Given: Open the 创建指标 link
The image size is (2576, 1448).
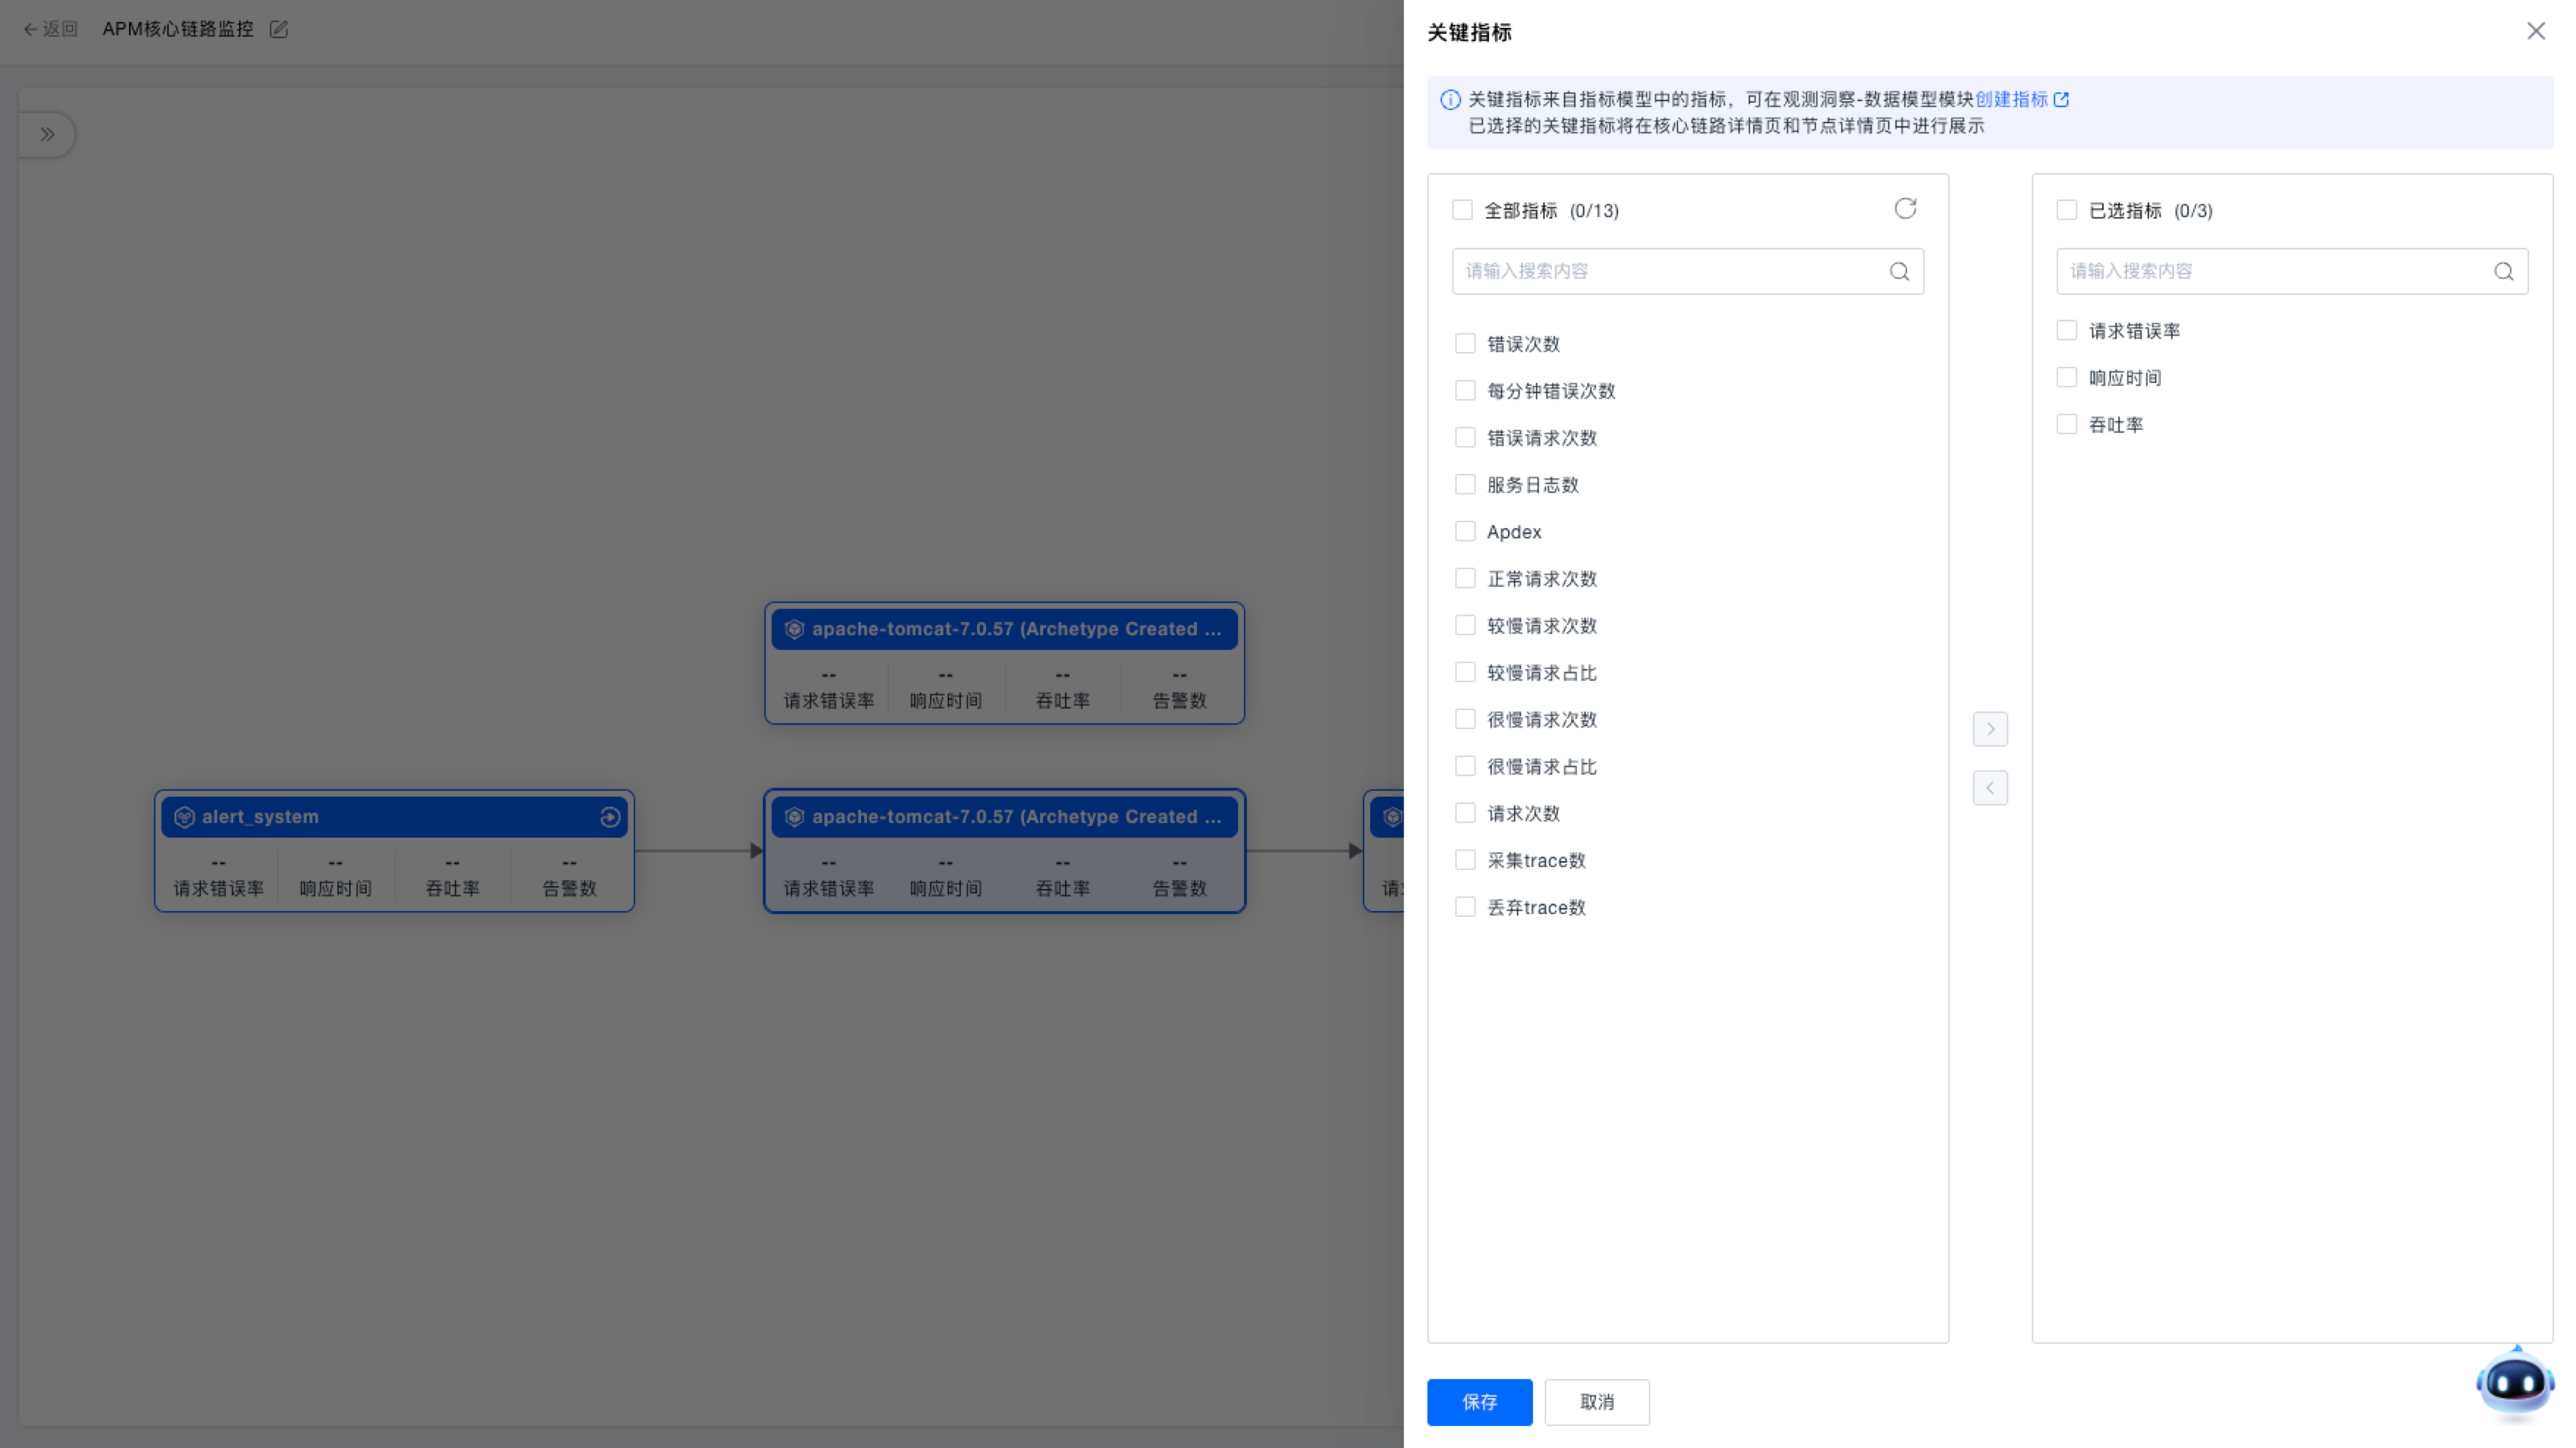Looking at the screenshot, I should coord(2011,99).
